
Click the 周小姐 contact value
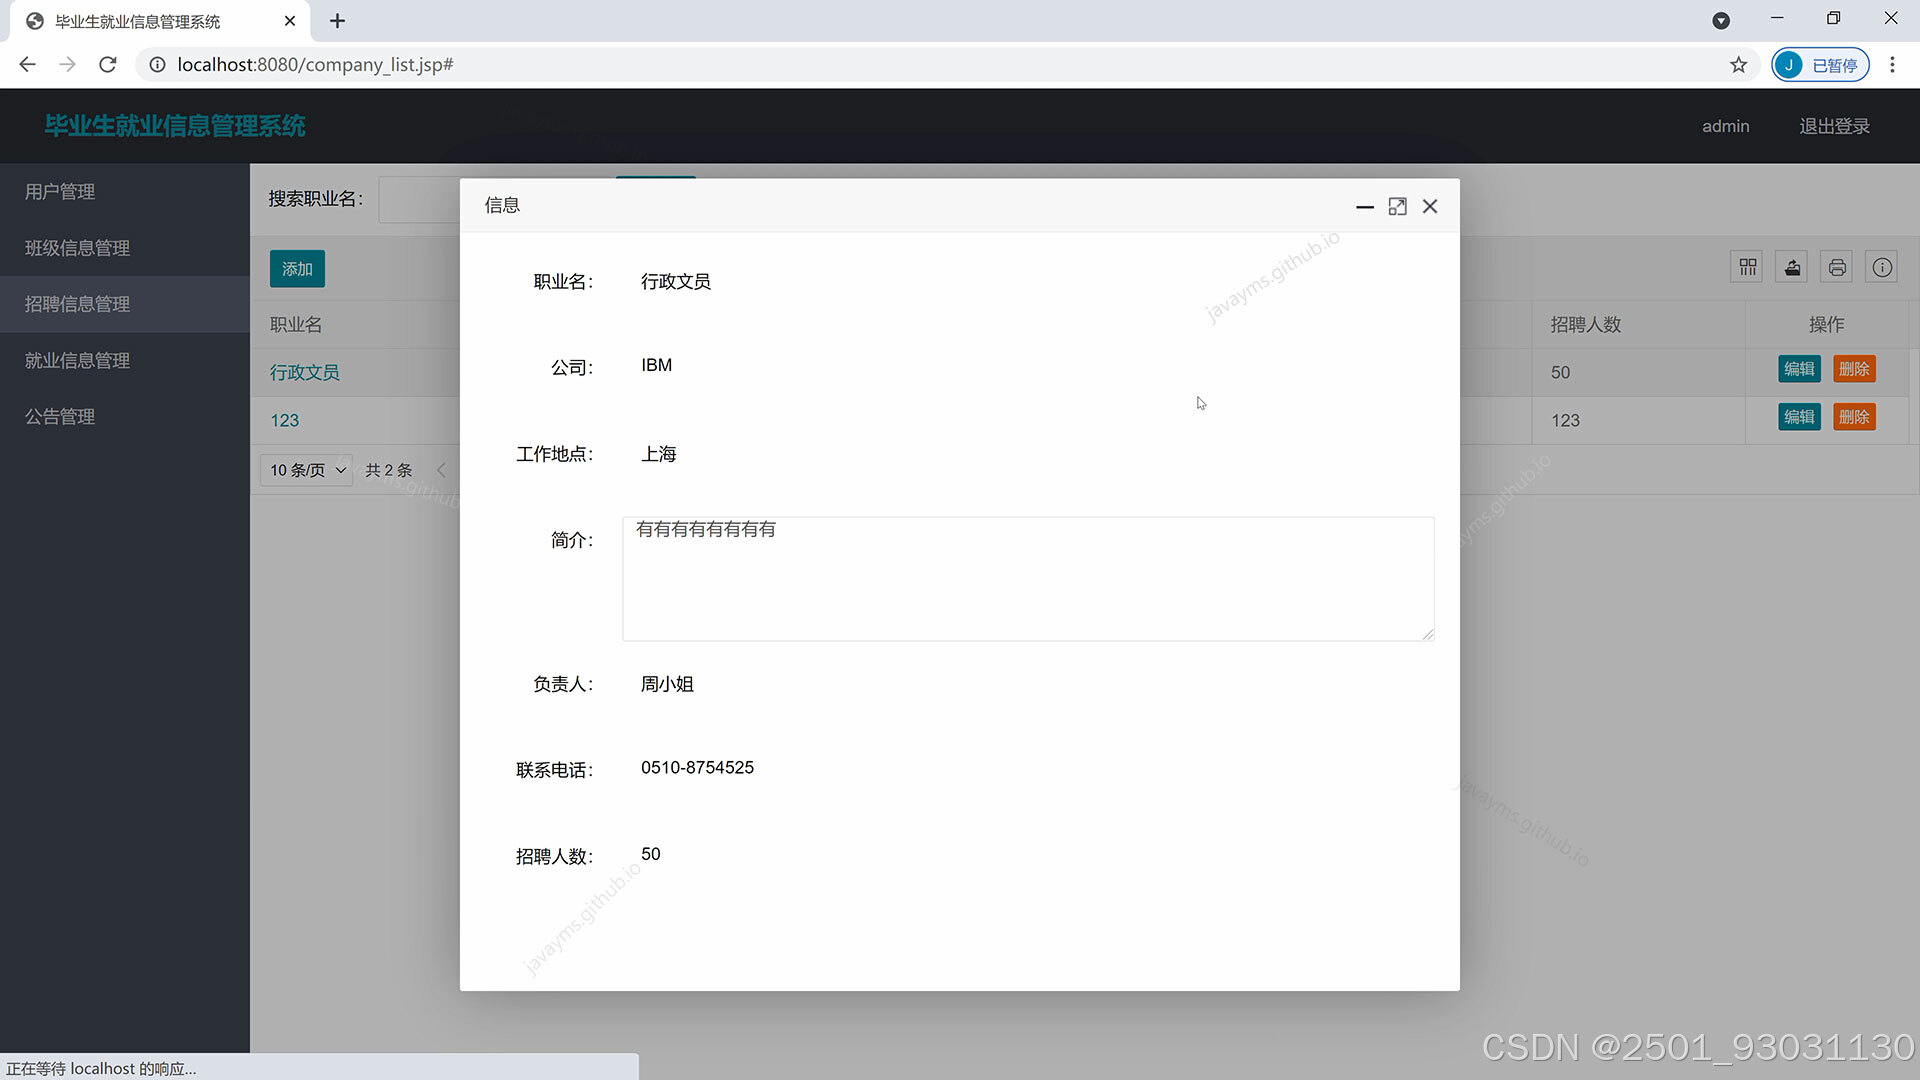click(668, 684)
